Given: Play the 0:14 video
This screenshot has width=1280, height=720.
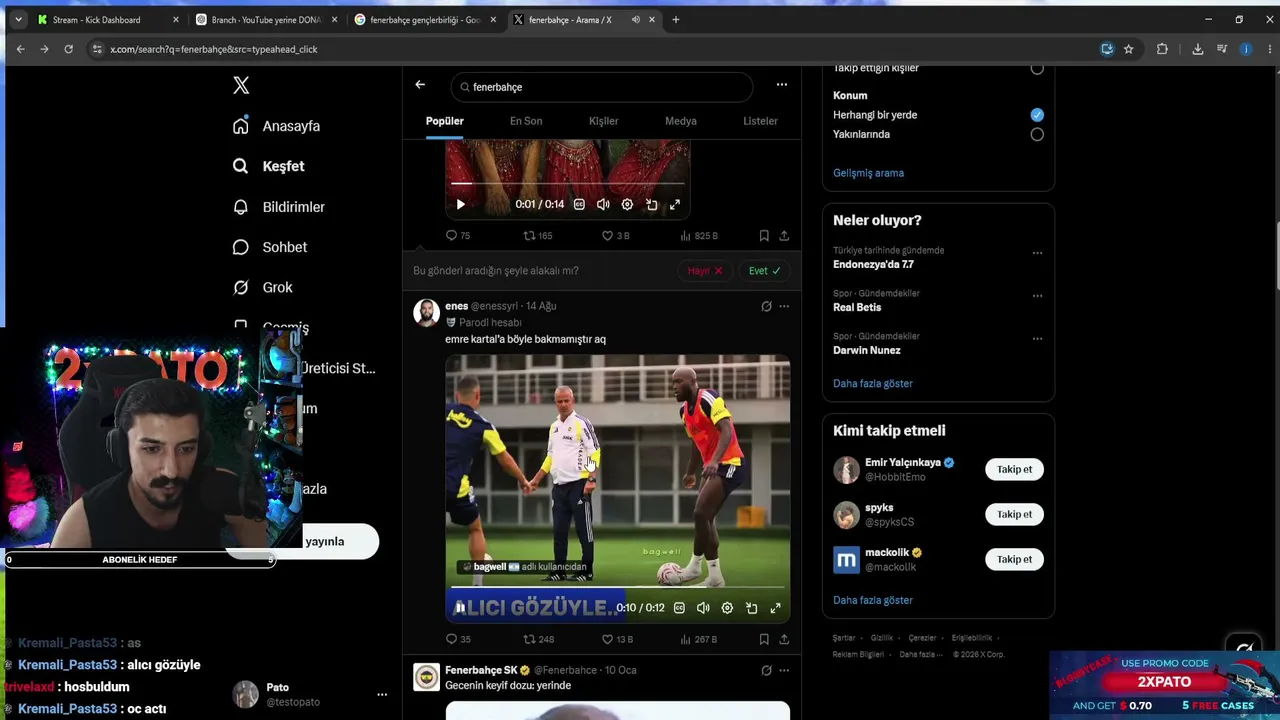Looking at the screenshot, I should tap(460, 204).
